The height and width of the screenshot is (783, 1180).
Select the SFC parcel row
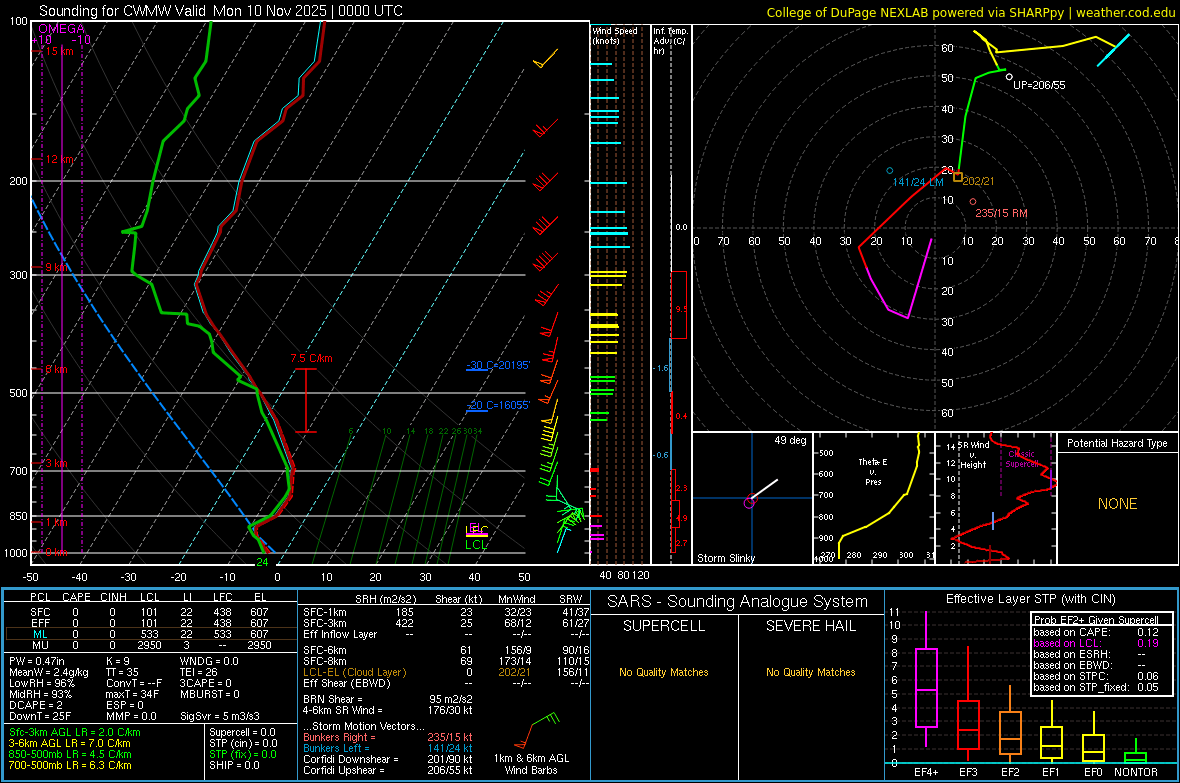(x=150, y=612)
